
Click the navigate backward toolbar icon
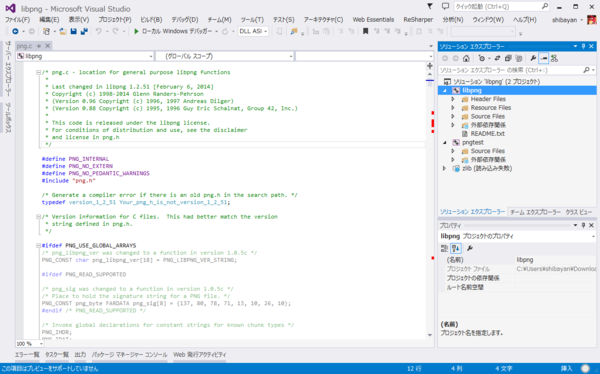(x=15, y=31)
